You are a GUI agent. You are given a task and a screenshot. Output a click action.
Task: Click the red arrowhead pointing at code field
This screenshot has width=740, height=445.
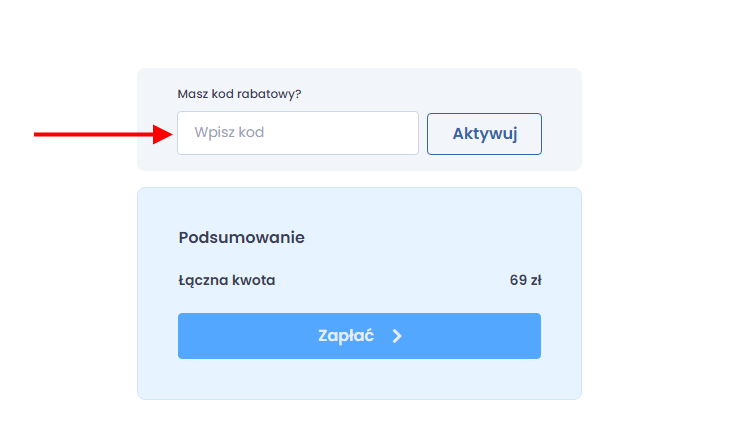pos(163,134)
